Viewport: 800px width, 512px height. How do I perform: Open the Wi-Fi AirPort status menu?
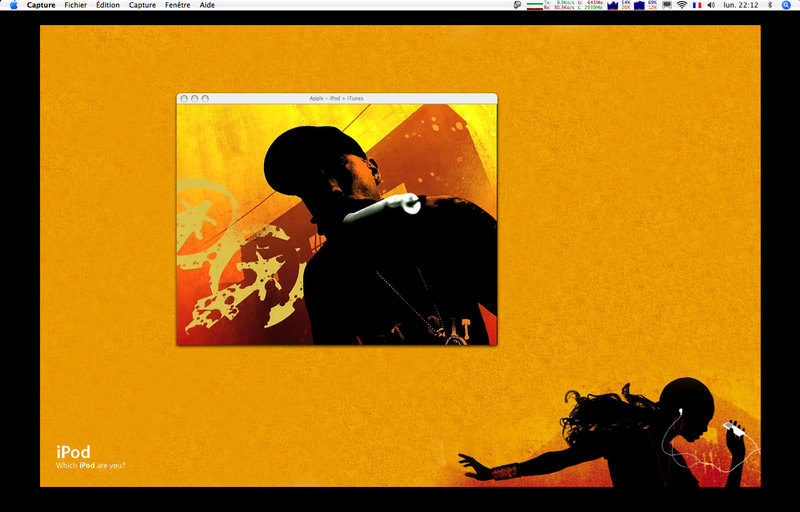(x=682, y=5)
